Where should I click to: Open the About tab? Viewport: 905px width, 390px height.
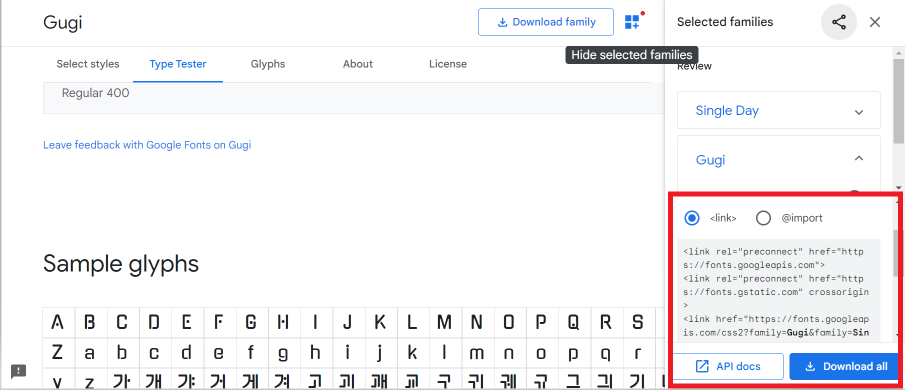tap(358, 64)
